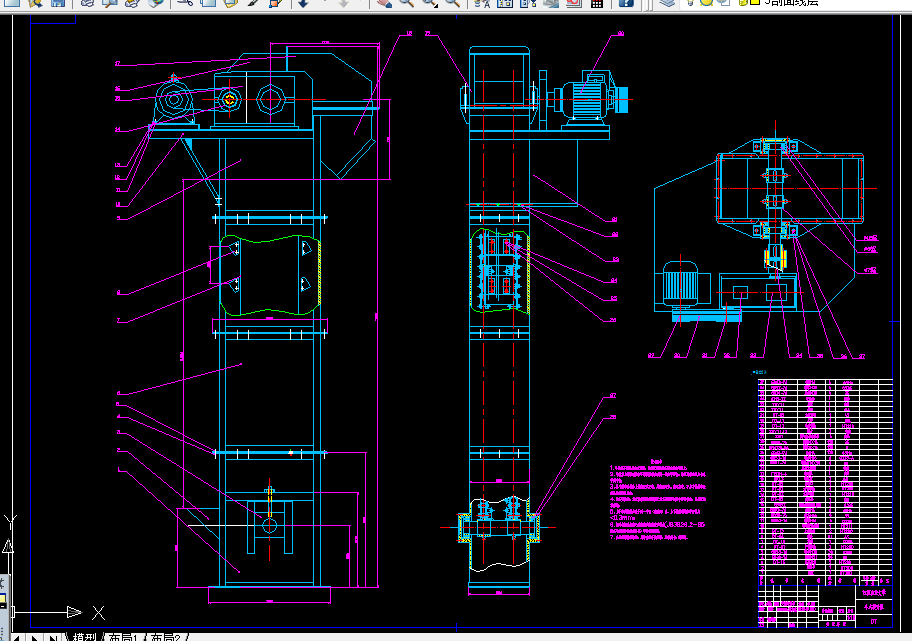Open a drawing file with the Open icon
This screenshot has height=641, width=912.
coord(35,3)
